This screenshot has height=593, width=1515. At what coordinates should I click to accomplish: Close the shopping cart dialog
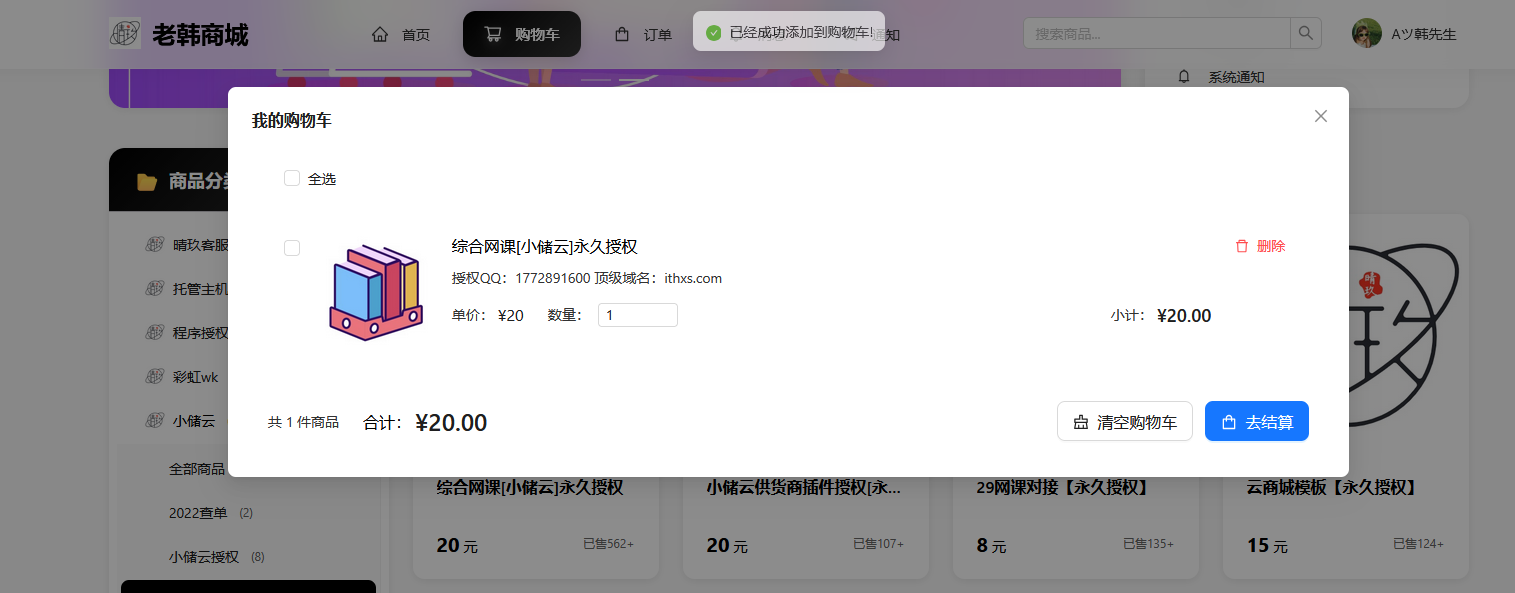[x=1320, y=116]
